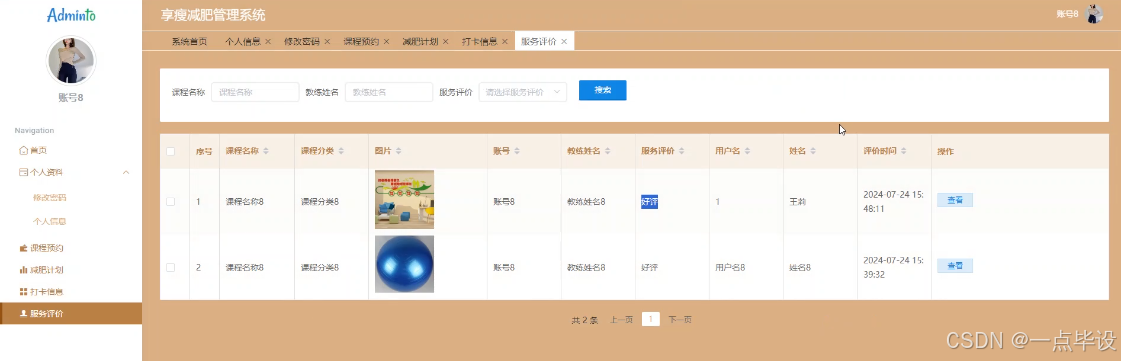
Task: Close the 打卡信息 tab
Action: coord(505,41)
